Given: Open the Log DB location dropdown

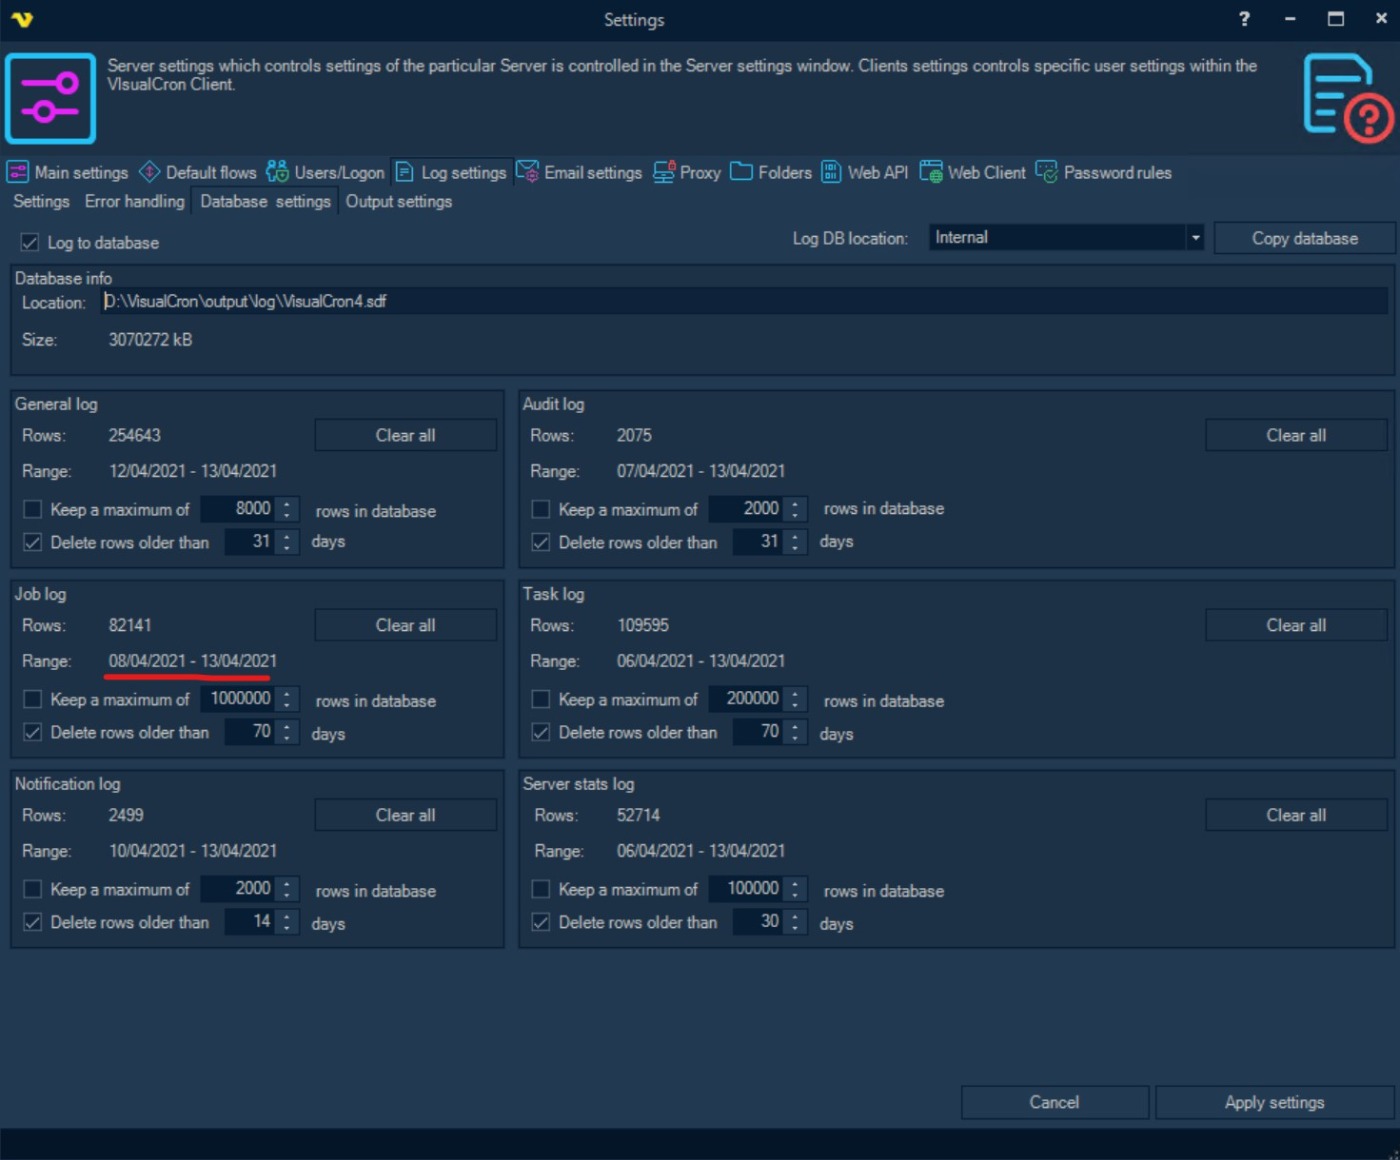Looking at the screenshot, I should pos(1194,238).
